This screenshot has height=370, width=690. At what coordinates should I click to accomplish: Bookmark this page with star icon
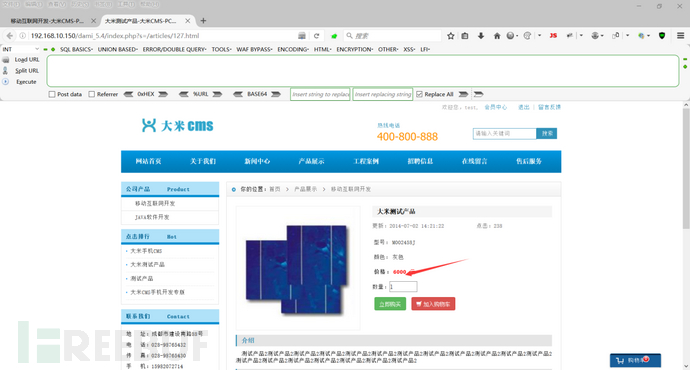(x=451, y=36)
